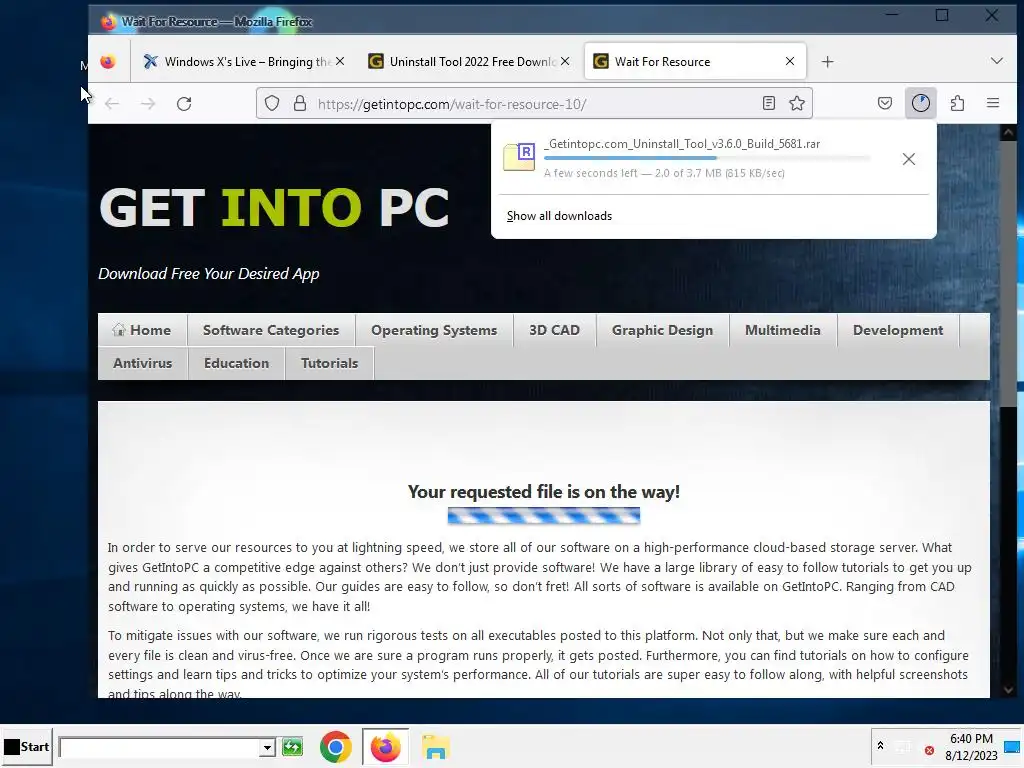The height and width of the screenshot is (768, 1024).
Task: Expand the taskbar address box dropdown arrow
Action: [x=267, y=747]
